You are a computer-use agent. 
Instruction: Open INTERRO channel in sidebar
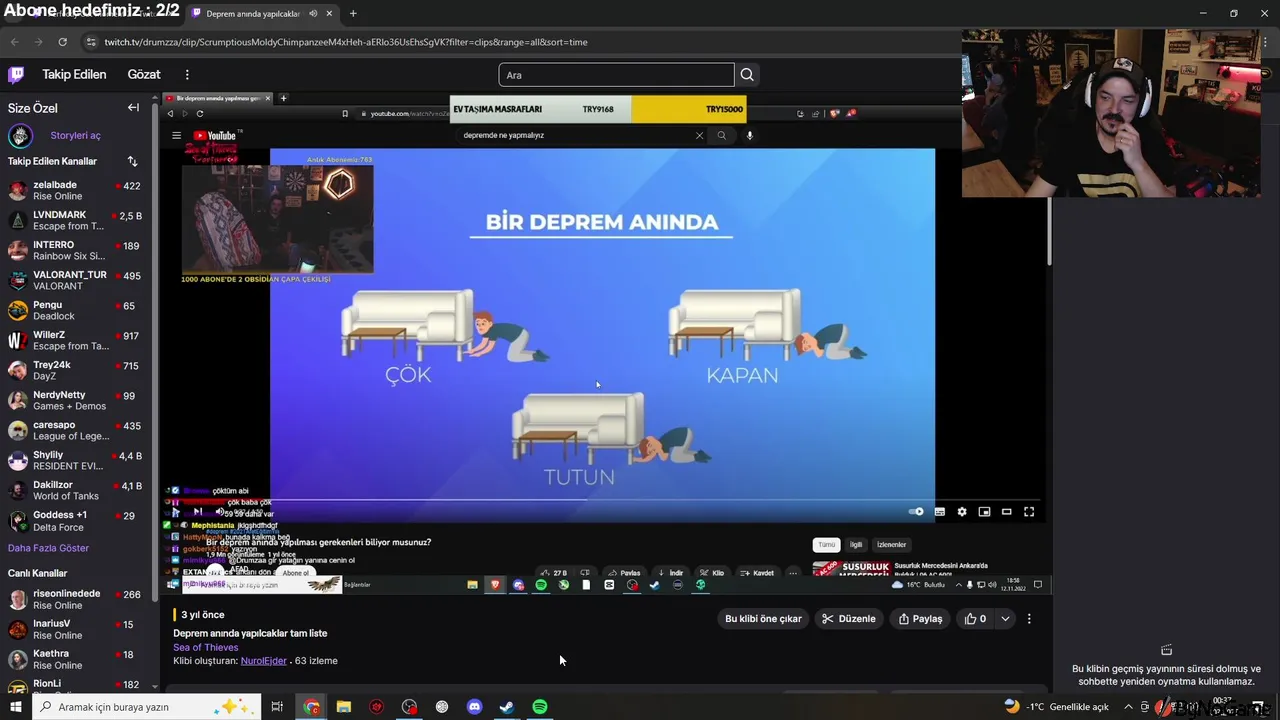click(76, 250)
